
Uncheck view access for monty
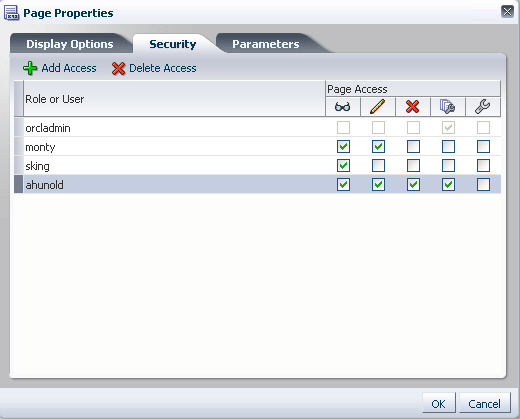point(343,146)
